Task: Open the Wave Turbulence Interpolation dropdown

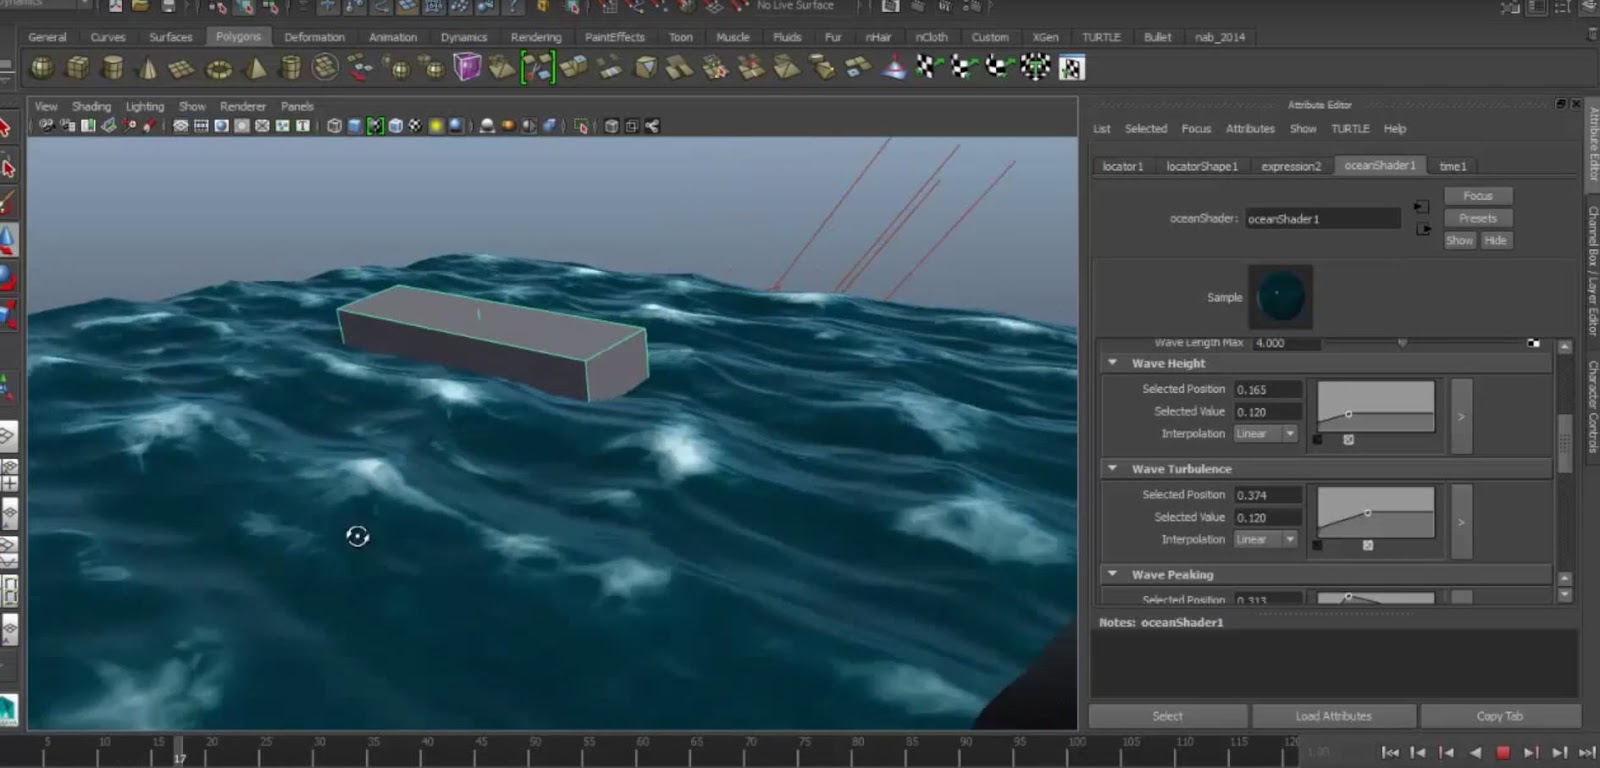Action: coord(1265,539)
